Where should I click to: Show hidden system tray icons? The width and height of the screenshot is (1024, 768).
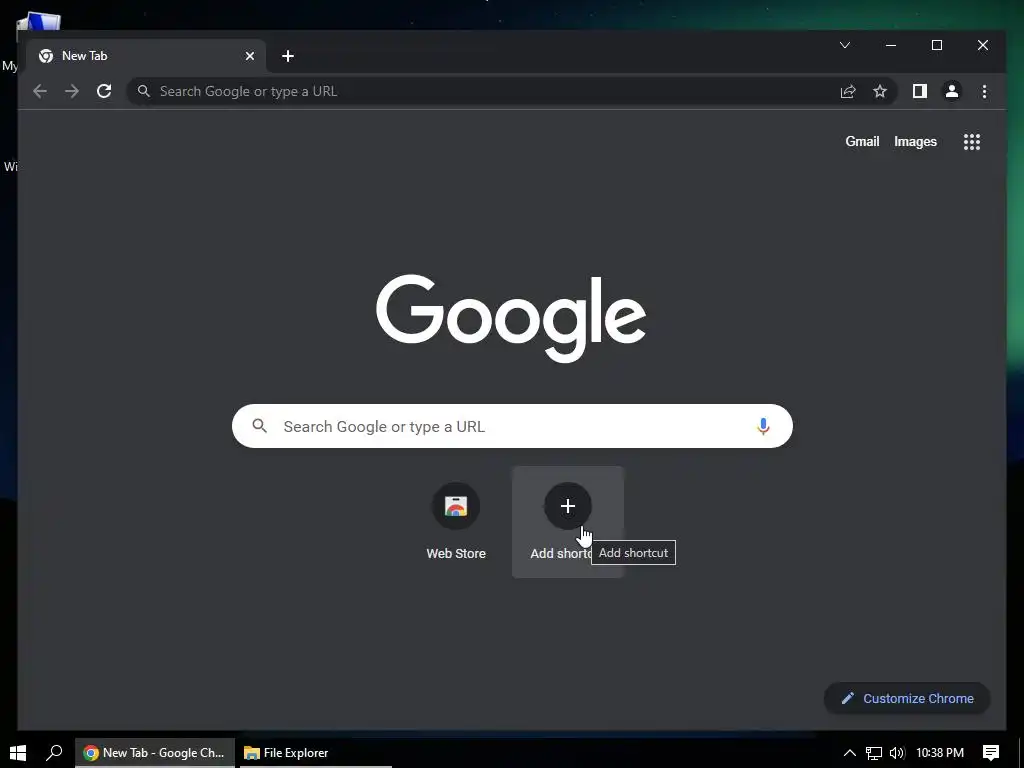850,753
